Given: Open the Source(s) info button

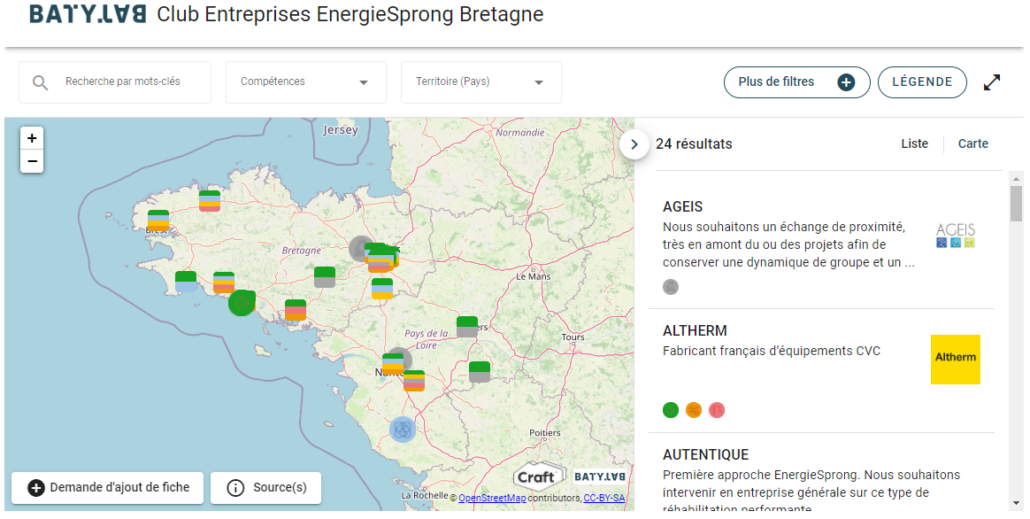Looking at the screenshot, I should click(266, 487).
